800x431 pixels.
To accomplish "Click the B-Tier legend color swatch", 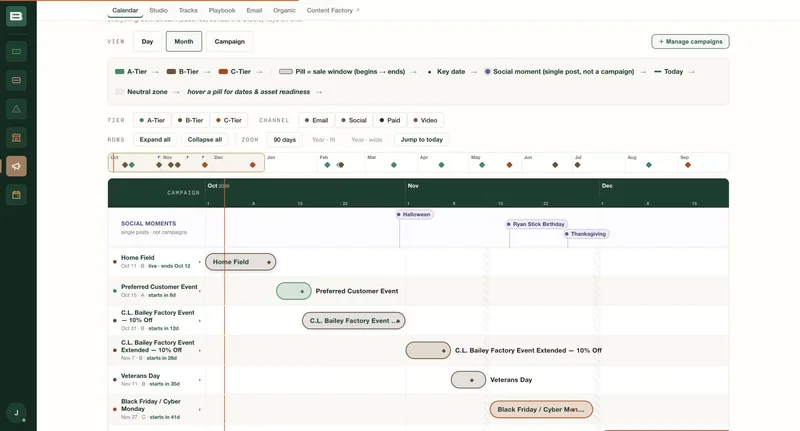I will click(x=171, y=72).
